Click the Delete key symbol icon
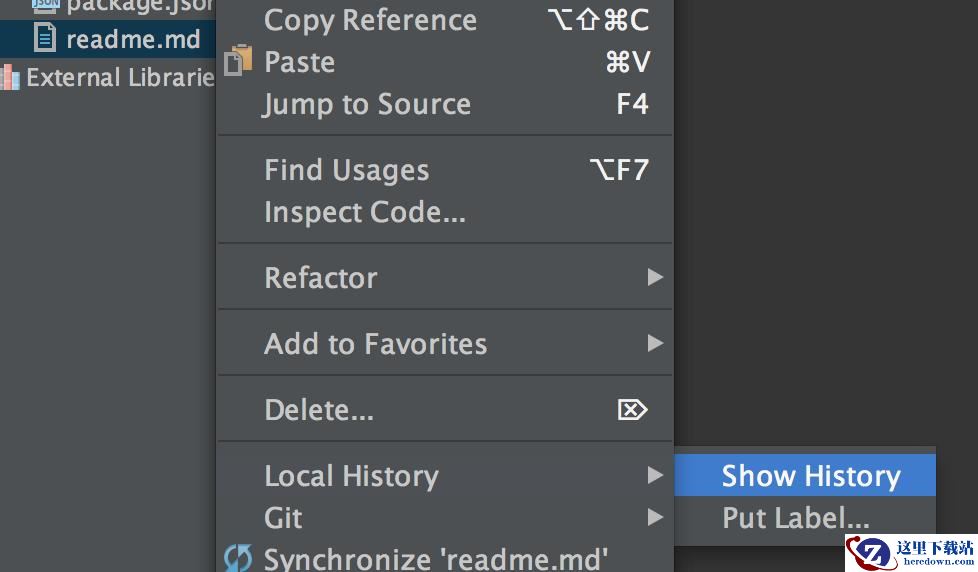Screen dimensions: 978x572 tap(632, 410)
